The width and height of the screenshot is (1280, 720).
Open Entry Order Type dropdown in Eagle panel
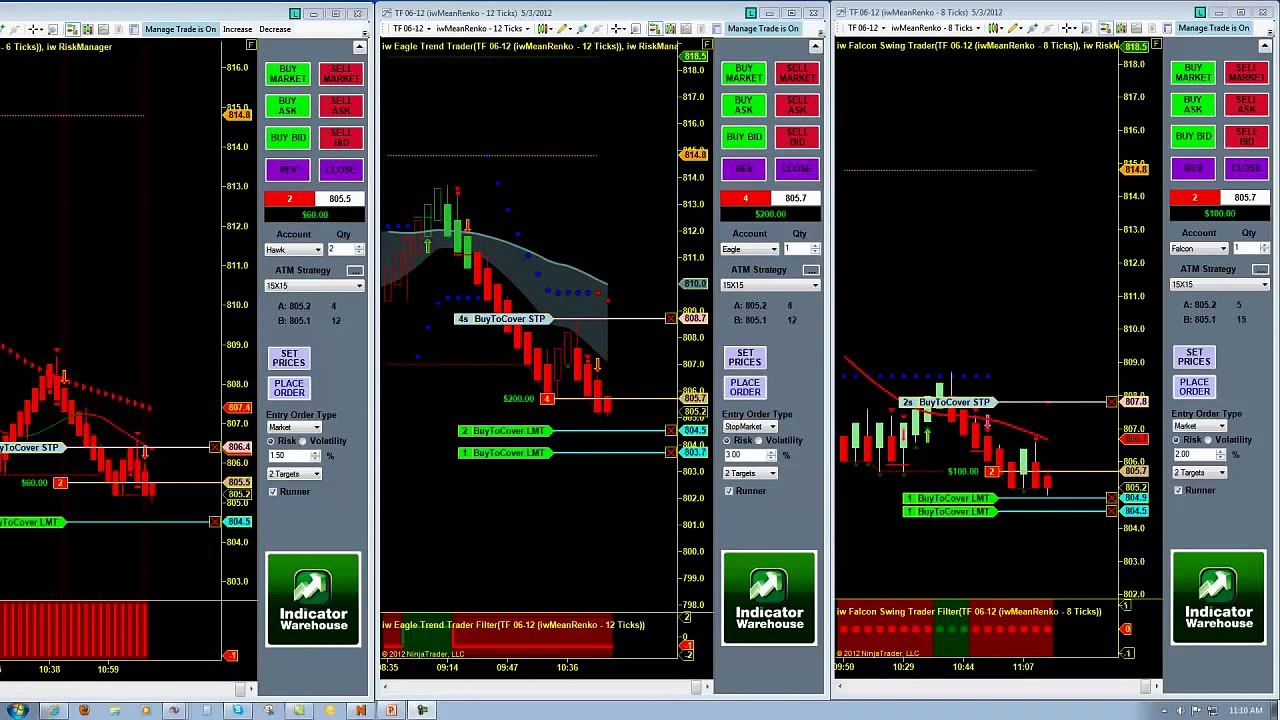point(749,427)
